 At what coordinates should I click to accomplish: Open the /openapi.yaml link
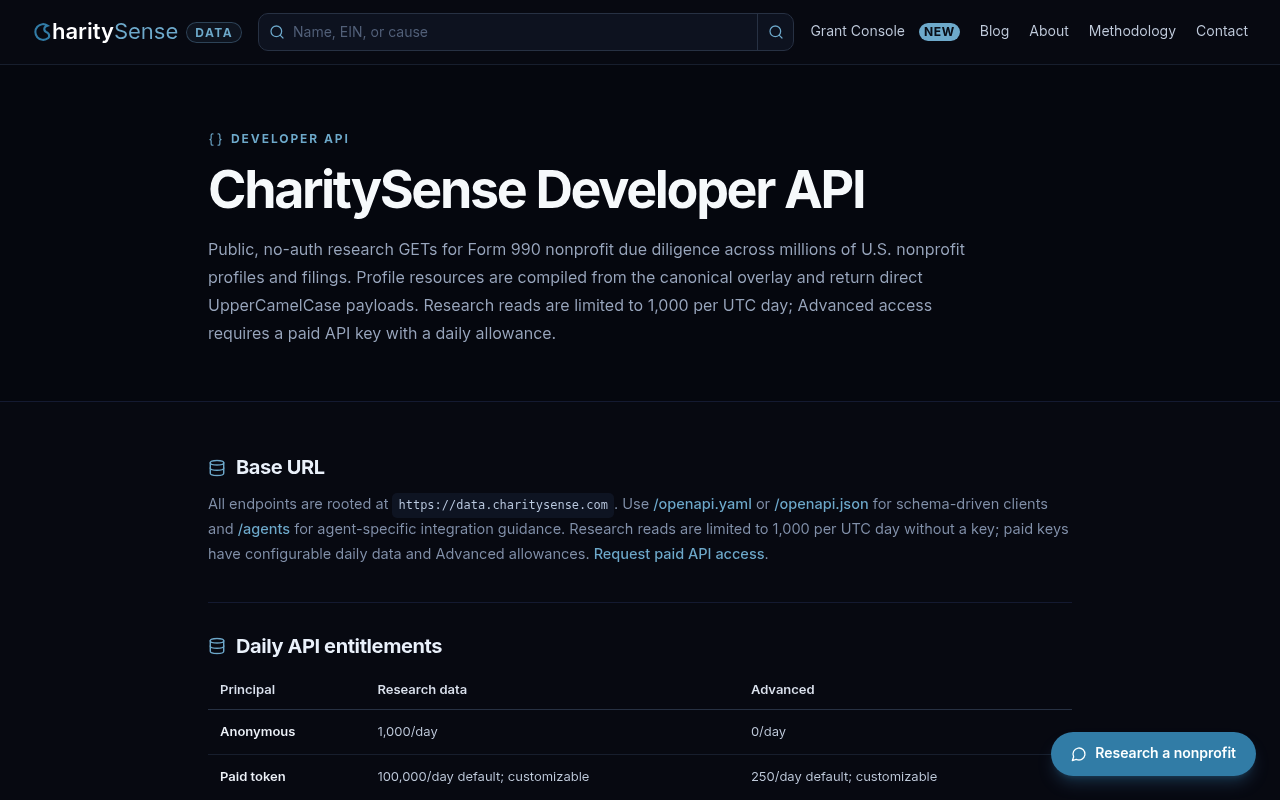(x=703, y=504)
